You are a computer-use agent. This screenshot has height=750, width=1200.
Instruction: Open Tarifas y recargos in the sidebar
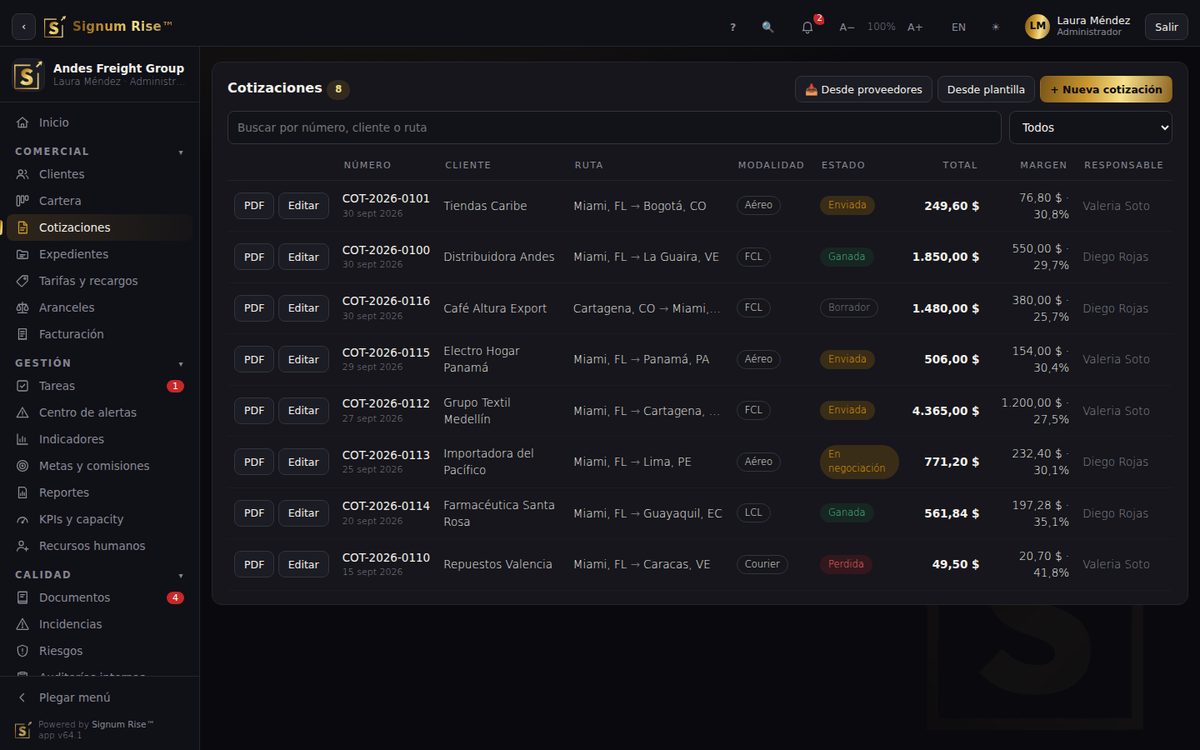pyautogui.click(x=100, y=281)
